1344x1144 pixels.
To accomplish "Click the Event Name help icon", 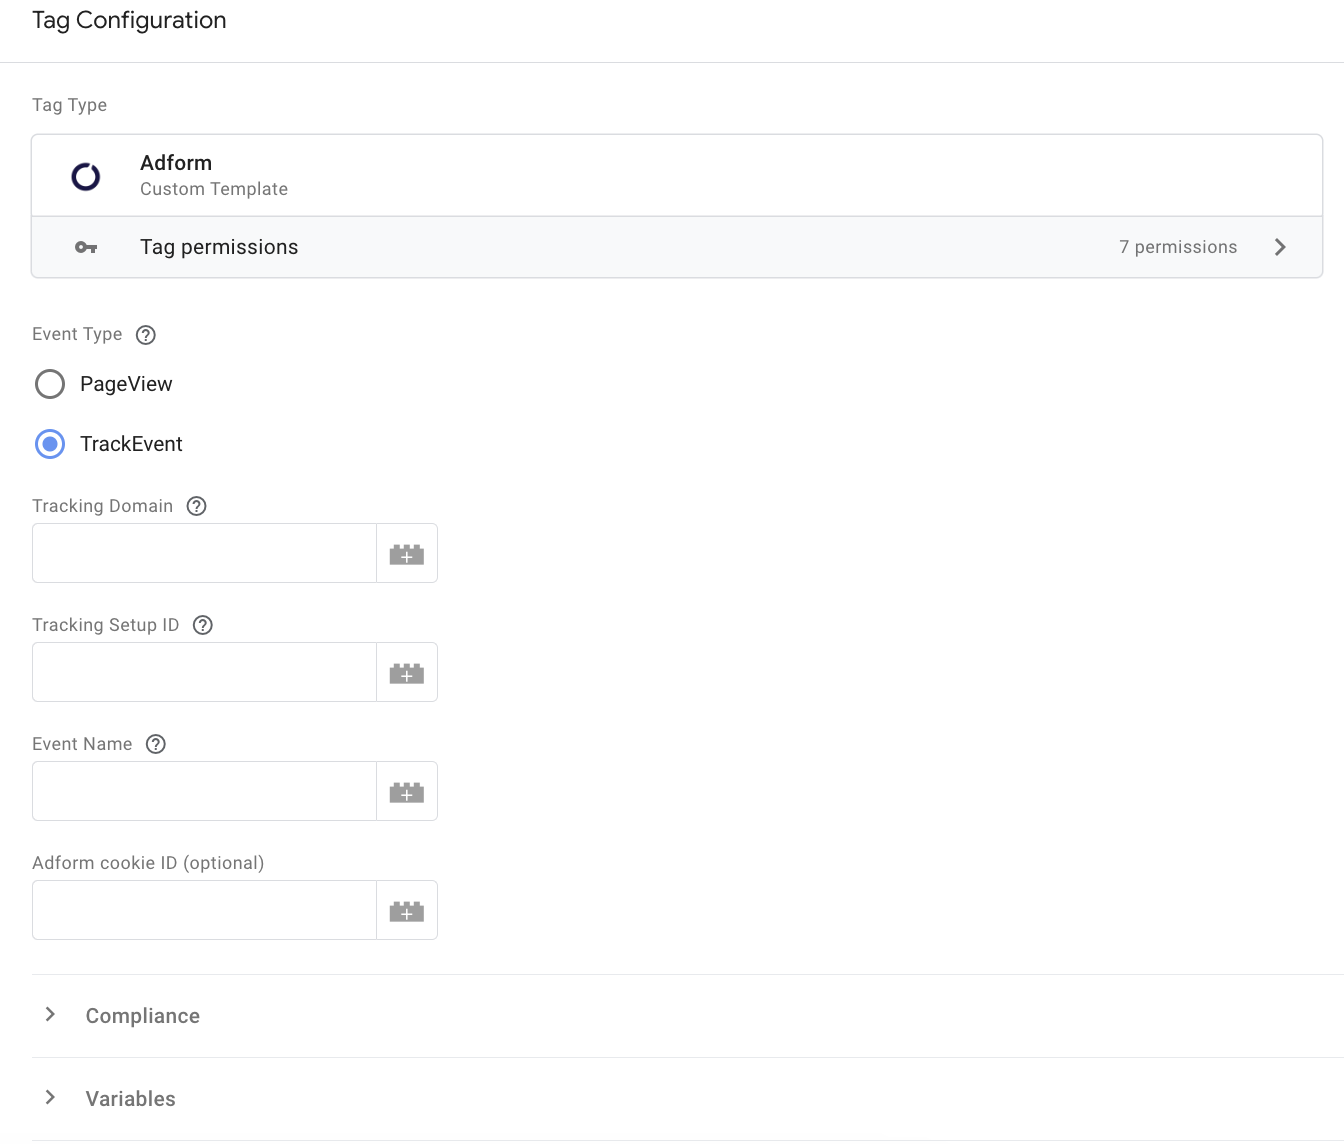I will pos(156,744).
